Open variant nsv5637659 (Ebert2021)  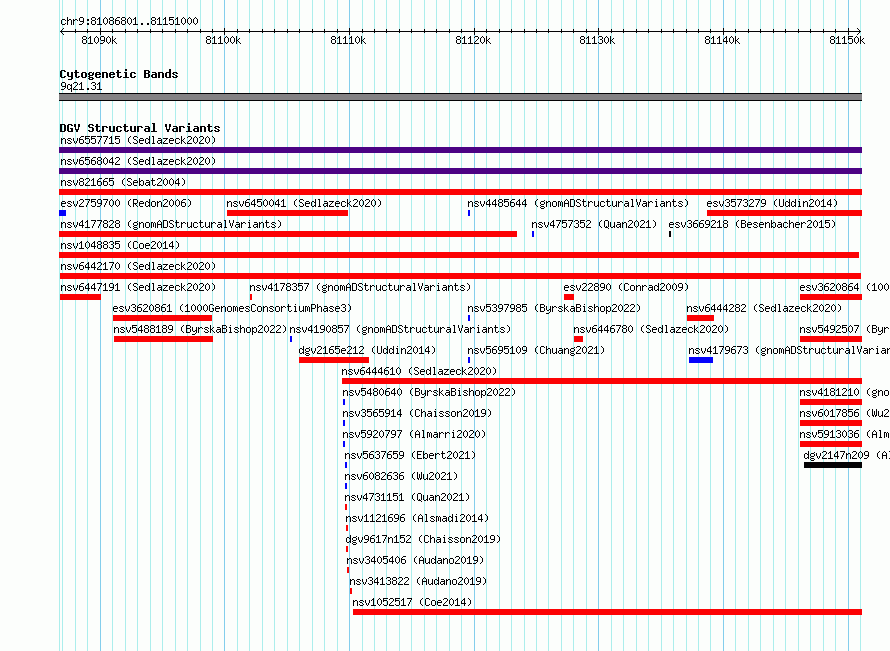pos(410,455)
